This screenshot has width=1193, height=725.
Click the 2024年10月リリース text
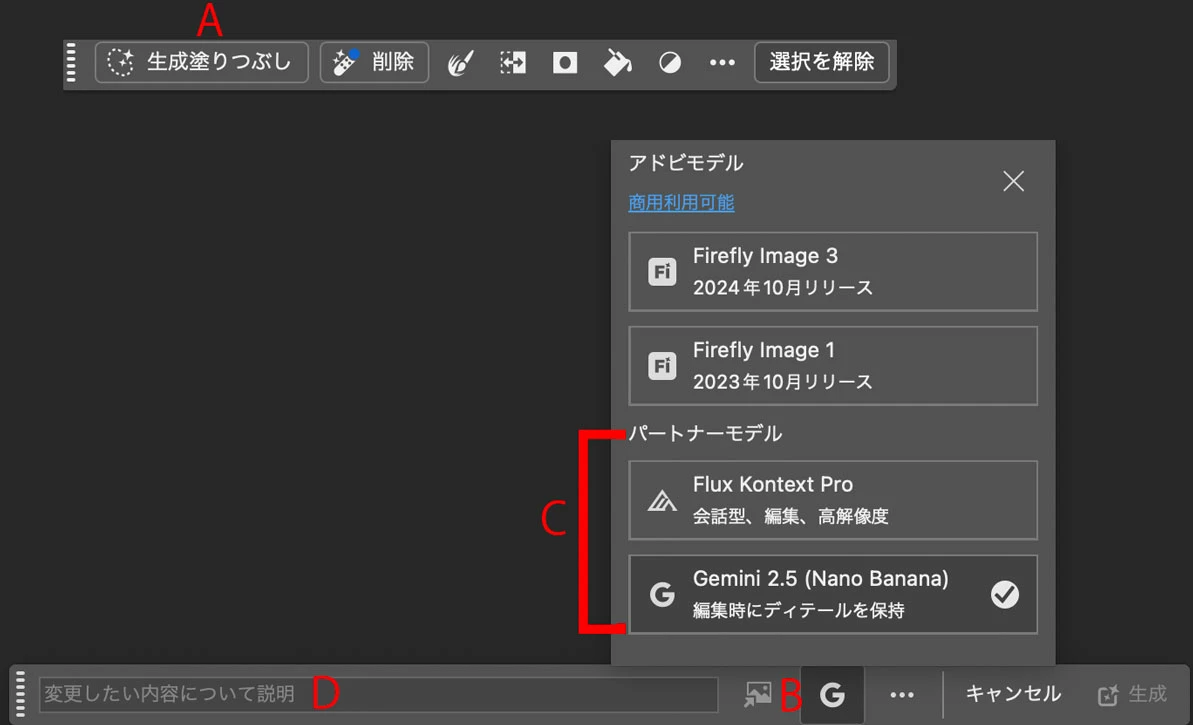(782, 288)
